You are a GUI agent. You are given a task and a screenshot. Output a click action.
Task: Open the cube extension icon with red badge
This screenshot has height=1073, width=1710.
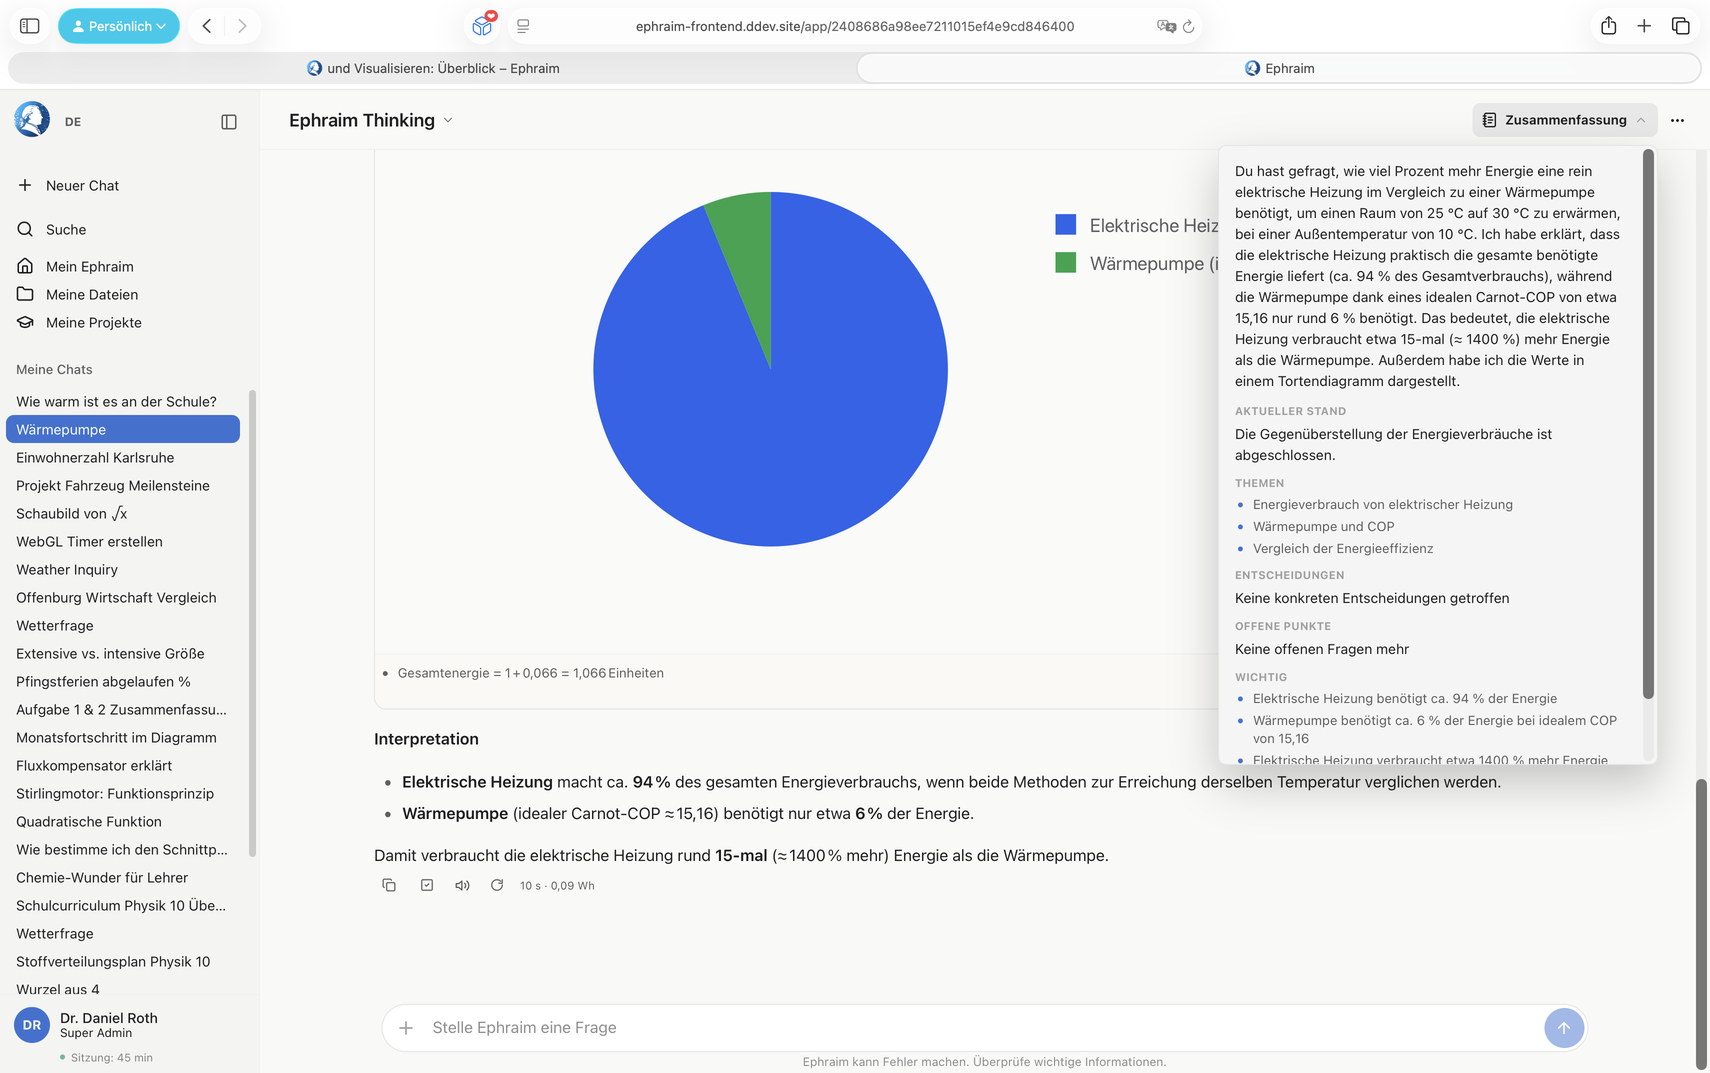[483, 25]
